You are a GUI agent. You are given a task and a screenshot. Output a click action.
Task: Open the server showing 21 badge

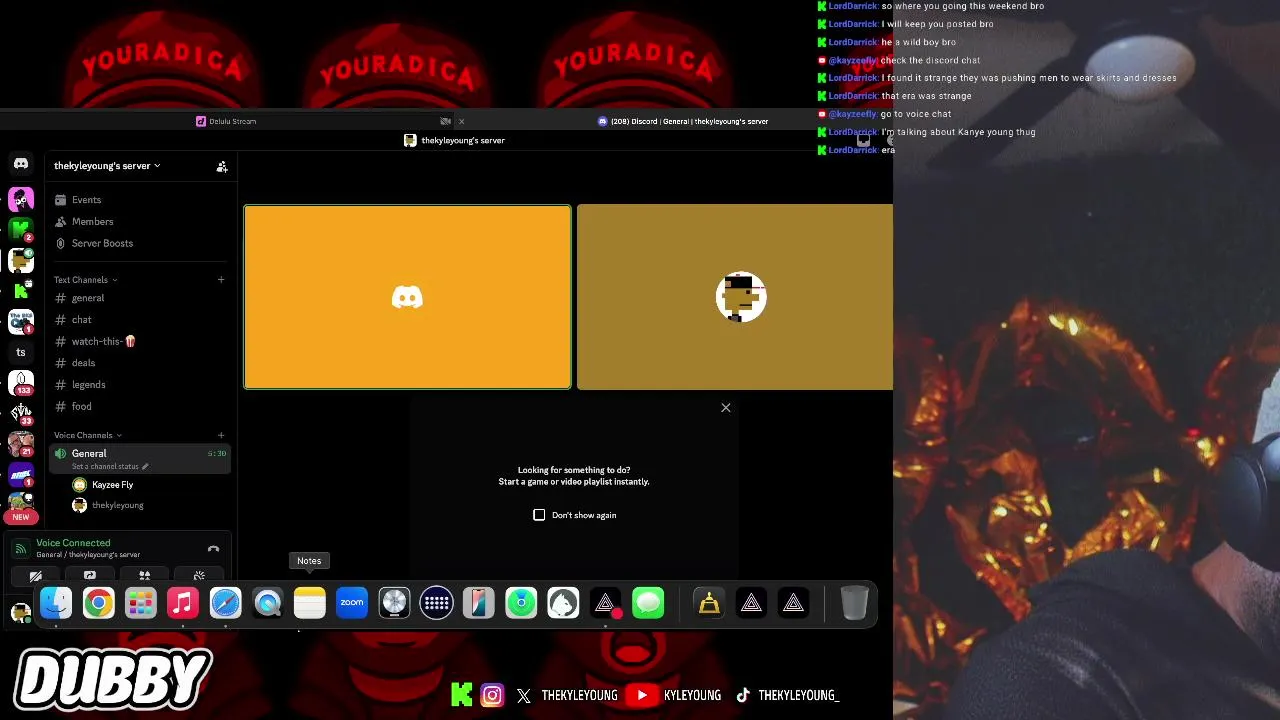[21, 443]
